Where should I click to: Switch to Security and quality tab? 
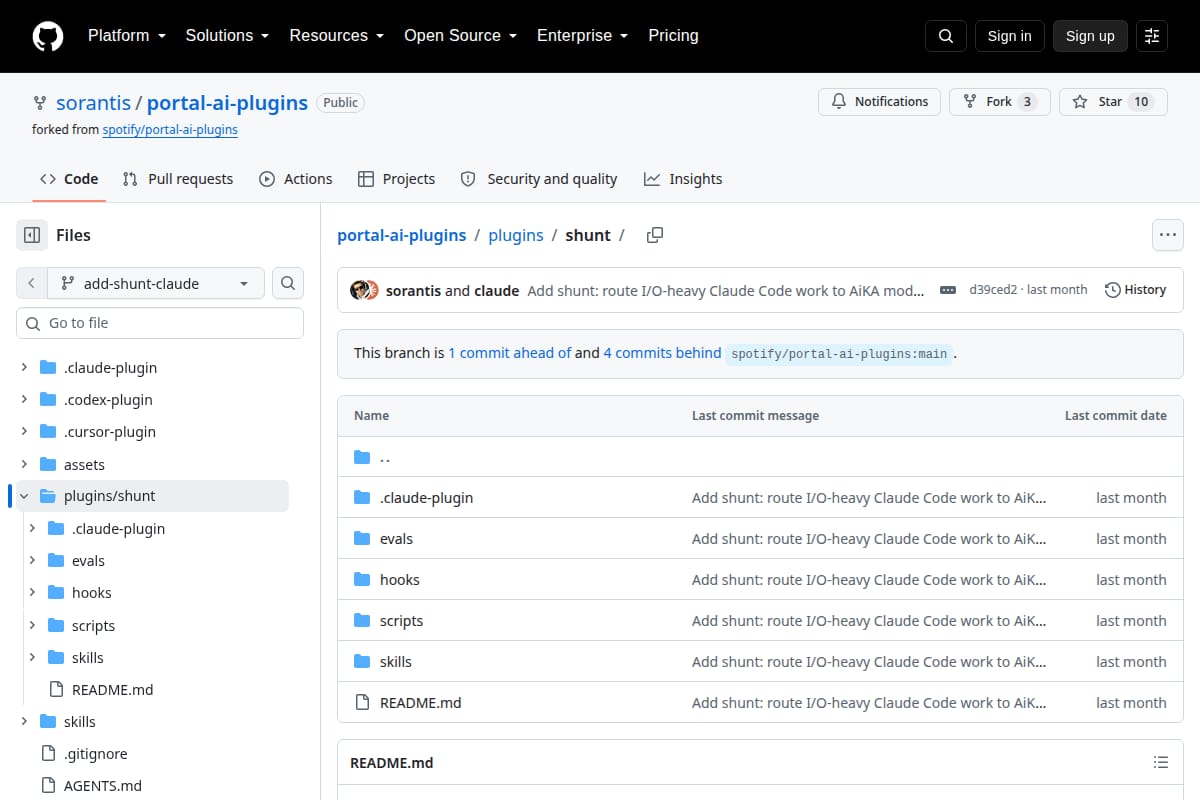(538, 179)
